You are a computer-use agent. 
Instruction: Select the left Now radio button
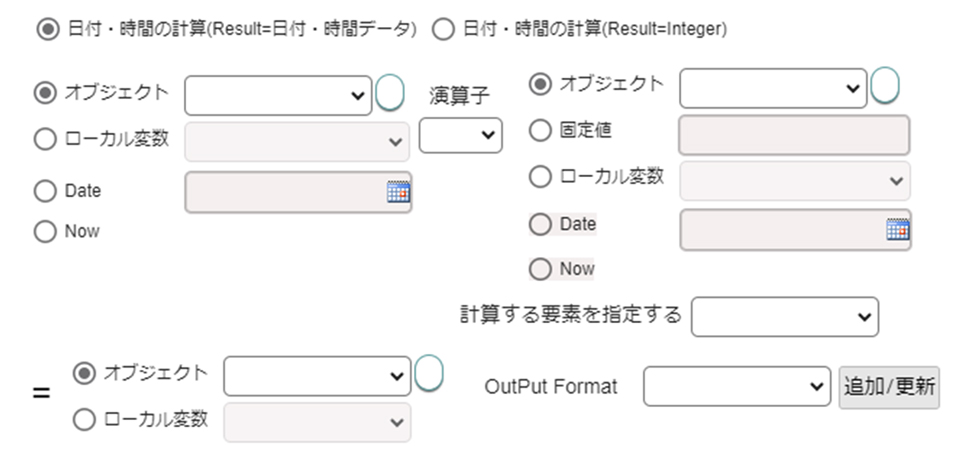(x=45, y=232)
